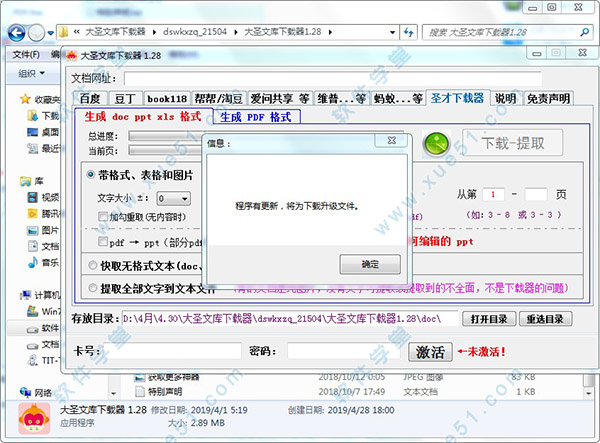Open the recent pages dropdown arrow
The image size is (600, 443).
pos(51,33)
